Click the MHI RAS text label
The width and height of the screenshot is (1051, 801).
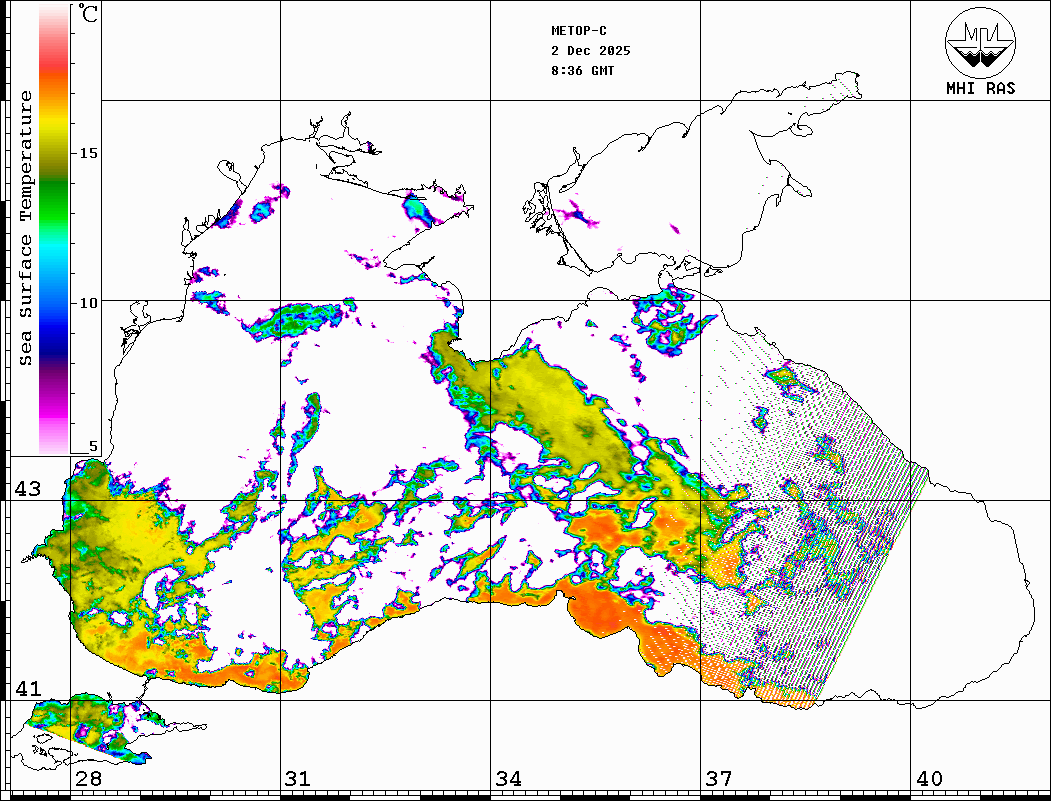pos(980,88)
